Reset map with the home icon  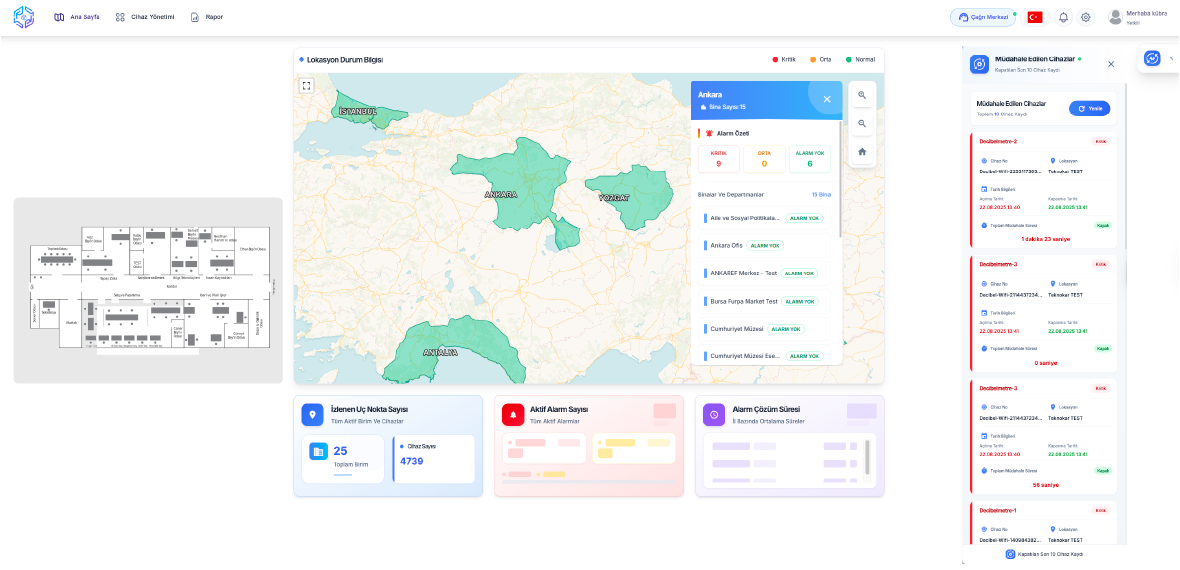pyautogui.click(x=861, y=152)
